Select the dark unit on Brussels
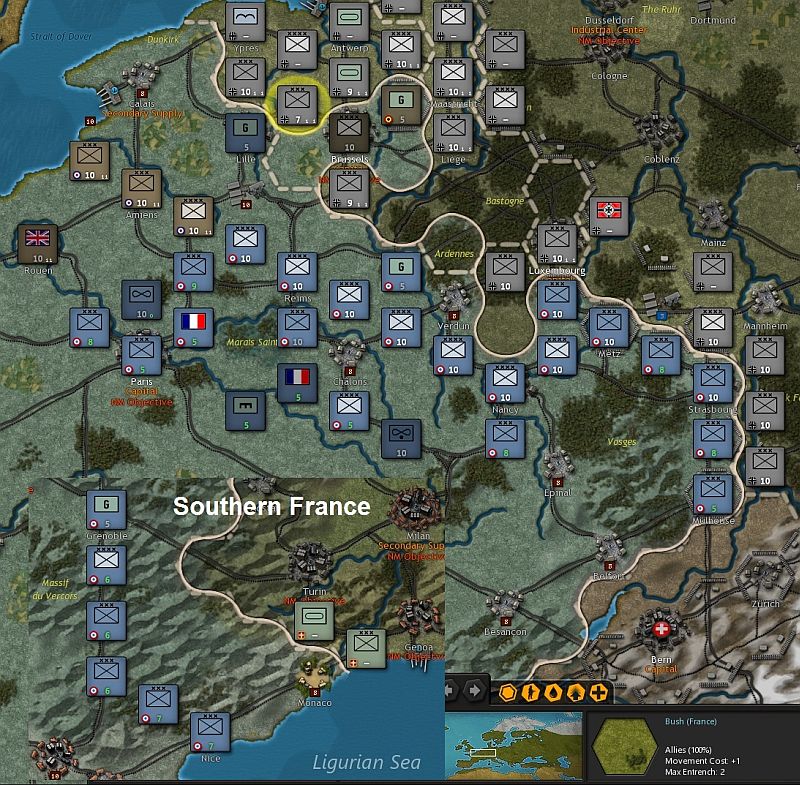 click(x=349, y=133)
